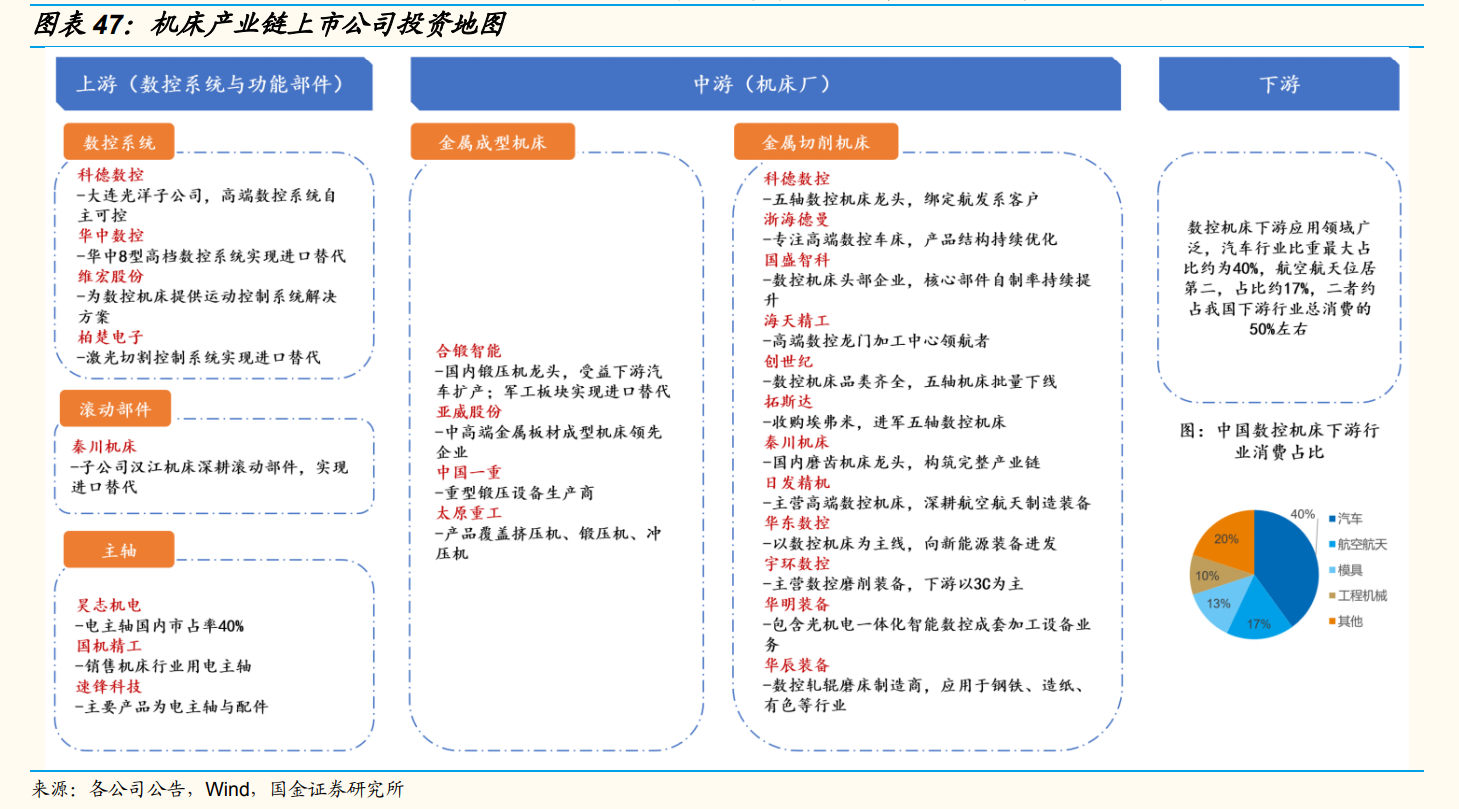Click 秦川机床 under 金属切削机床

point(797,442)
